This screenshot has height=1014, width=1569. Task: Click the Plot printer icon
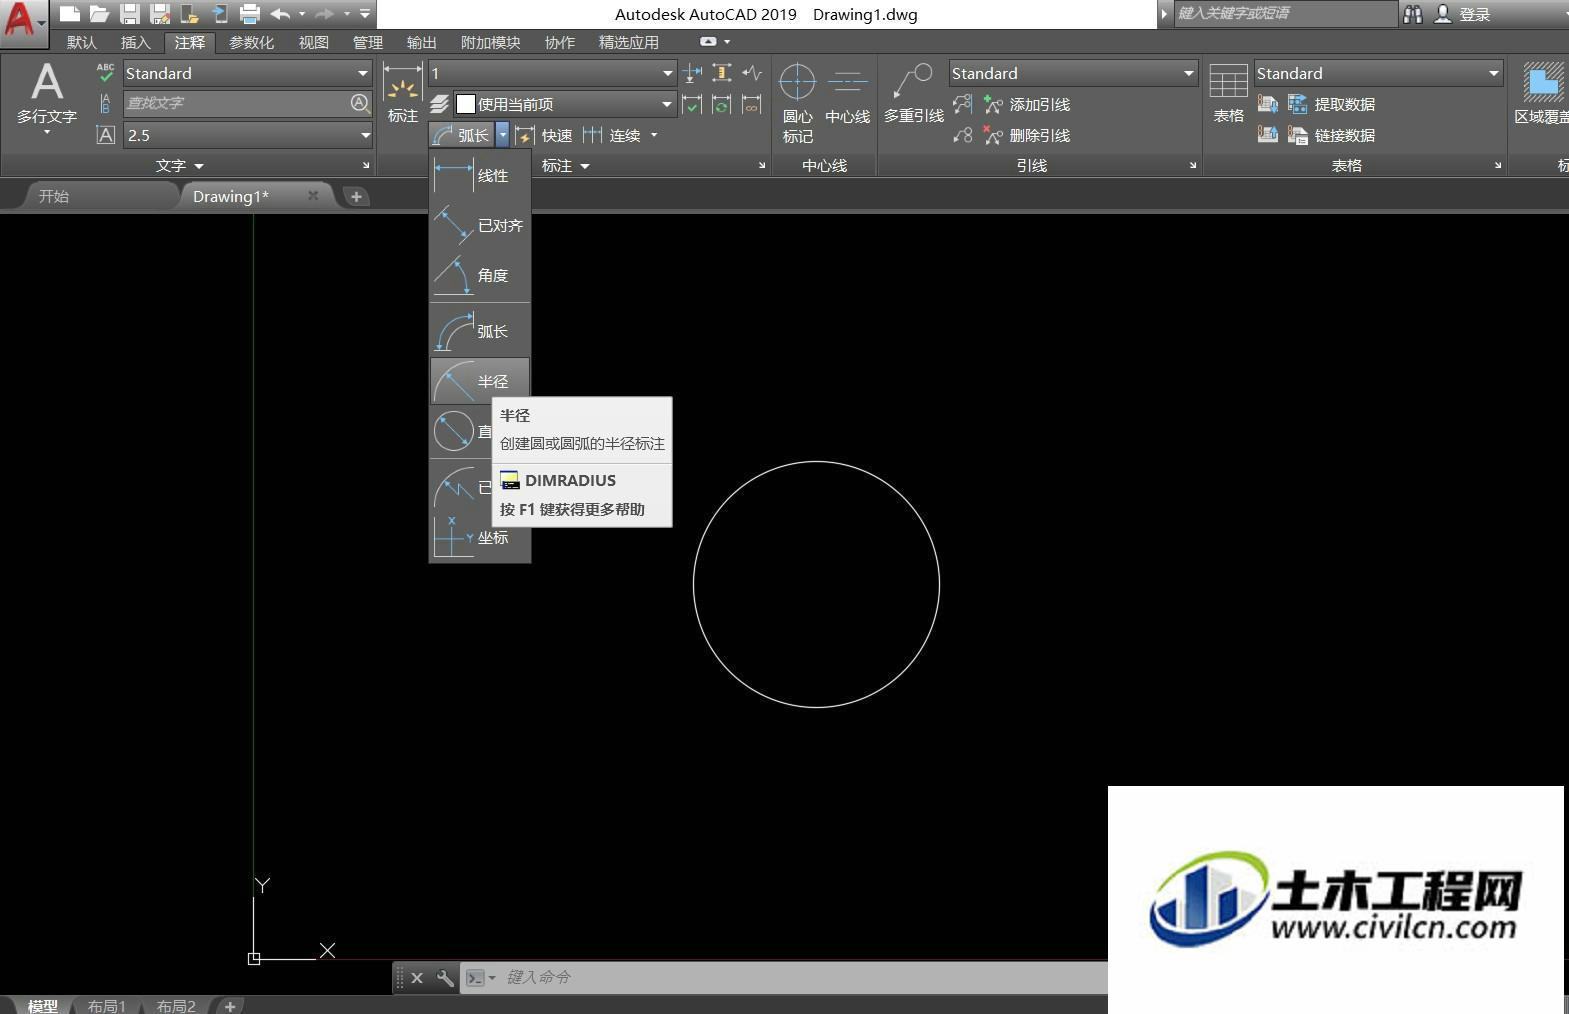coord(250,14)
